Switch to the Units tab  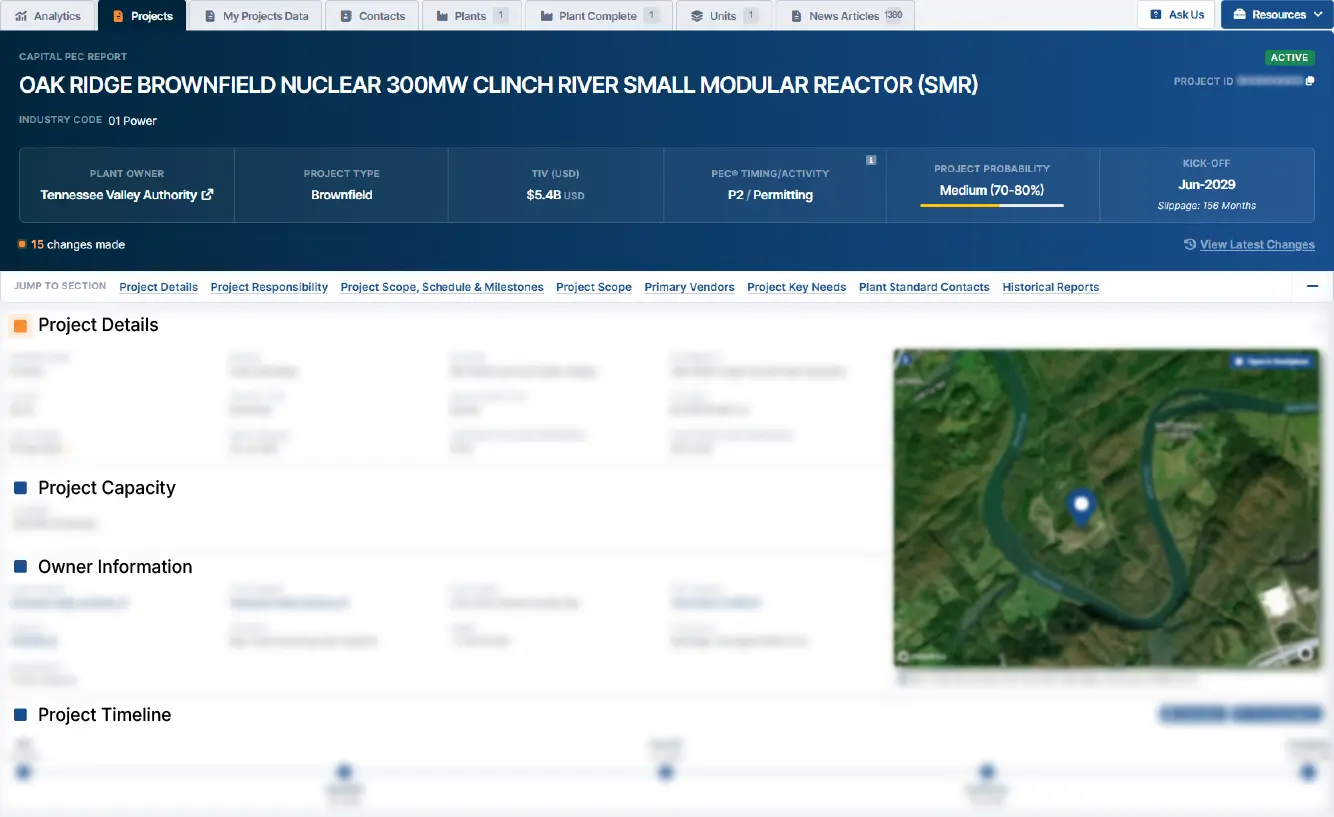[x=724, y=16]
